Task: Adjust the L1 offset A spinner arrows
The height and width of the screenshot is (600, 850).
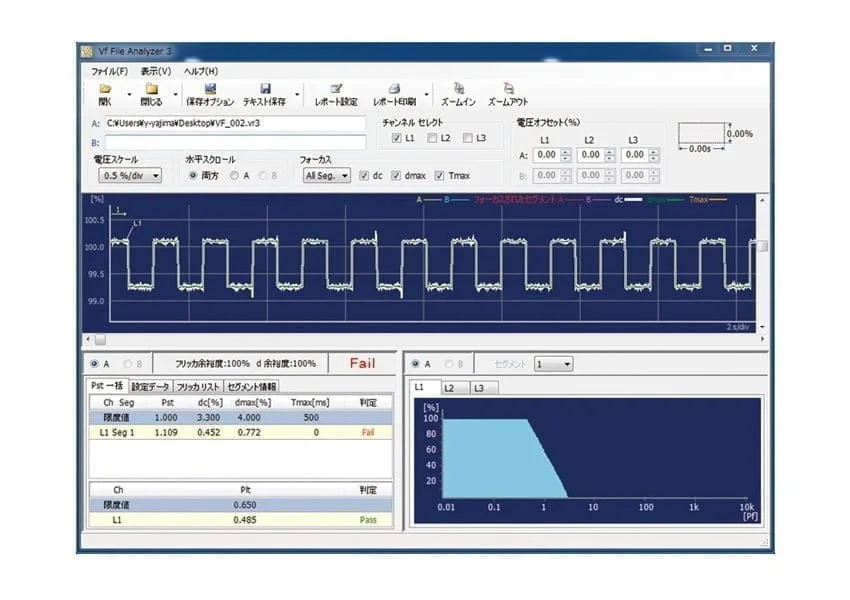Action: 565,155
